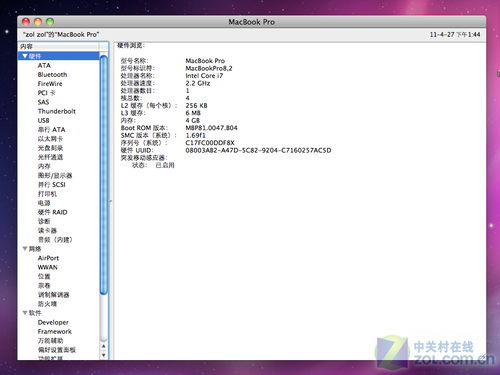Click the sidebar scroll up arrow

pyautogui.click(x=104, y=346)
